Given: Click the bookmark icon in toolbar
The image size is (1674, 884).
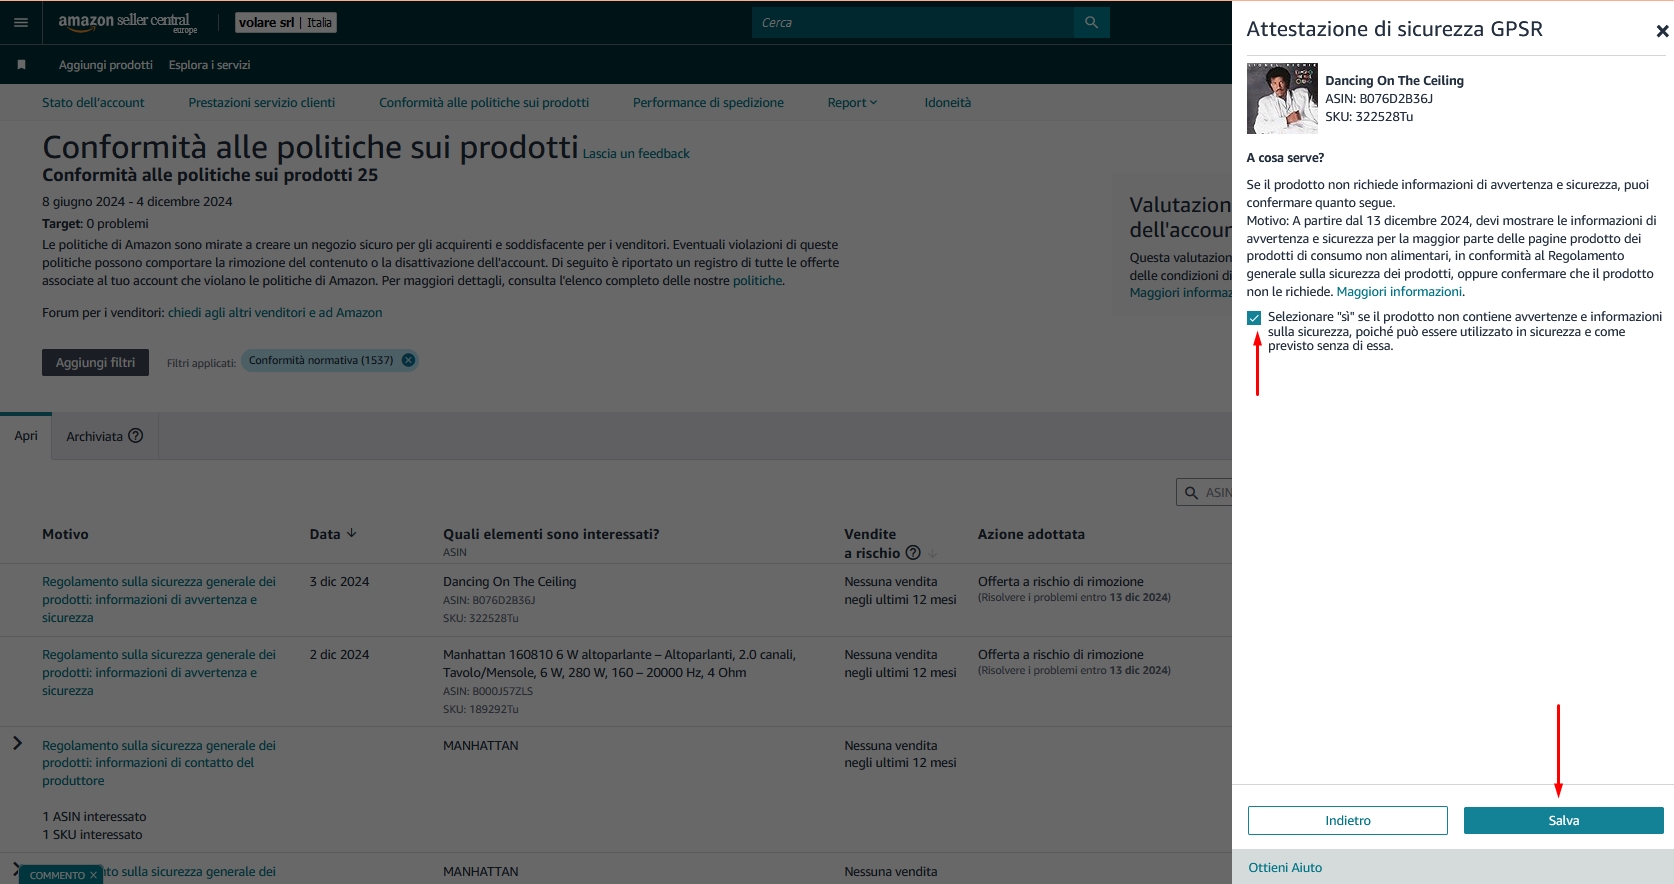Looking at the screenshot, I should coord(21,65).
